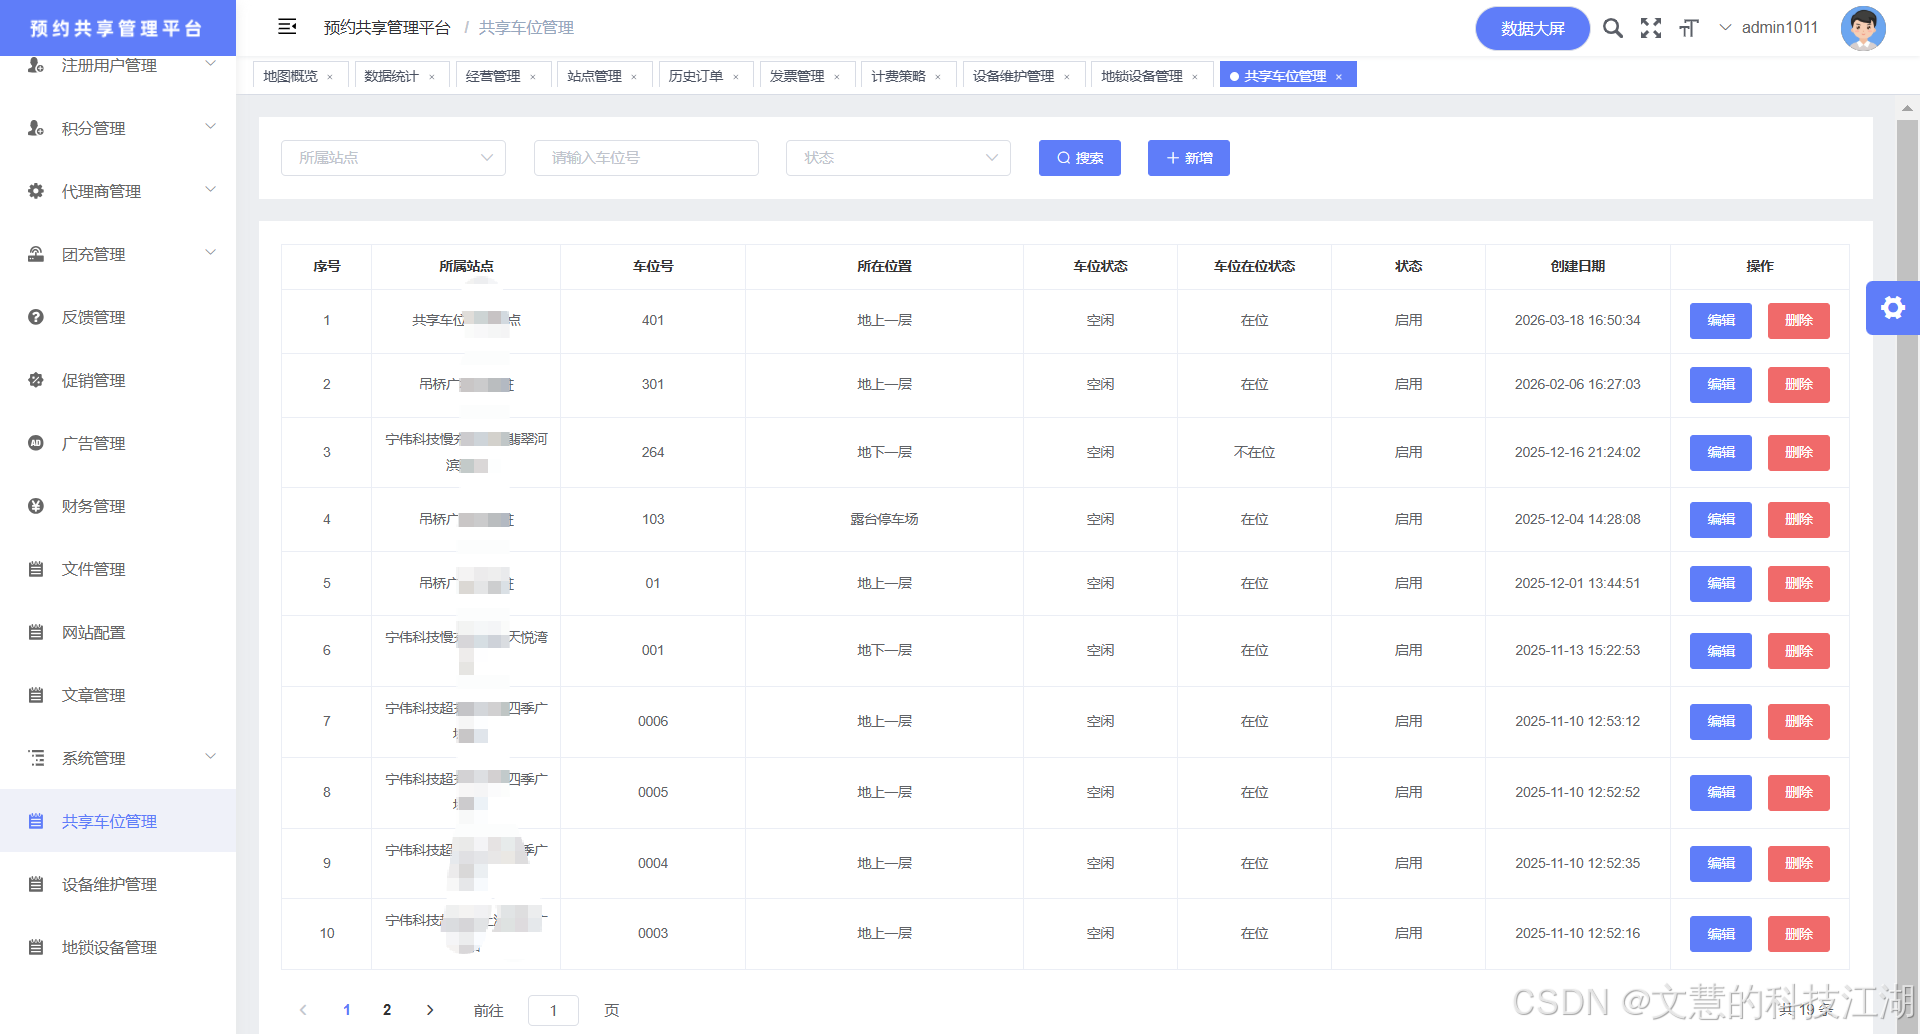Click 文件管理 sidebar icon

tap(36, 569)
